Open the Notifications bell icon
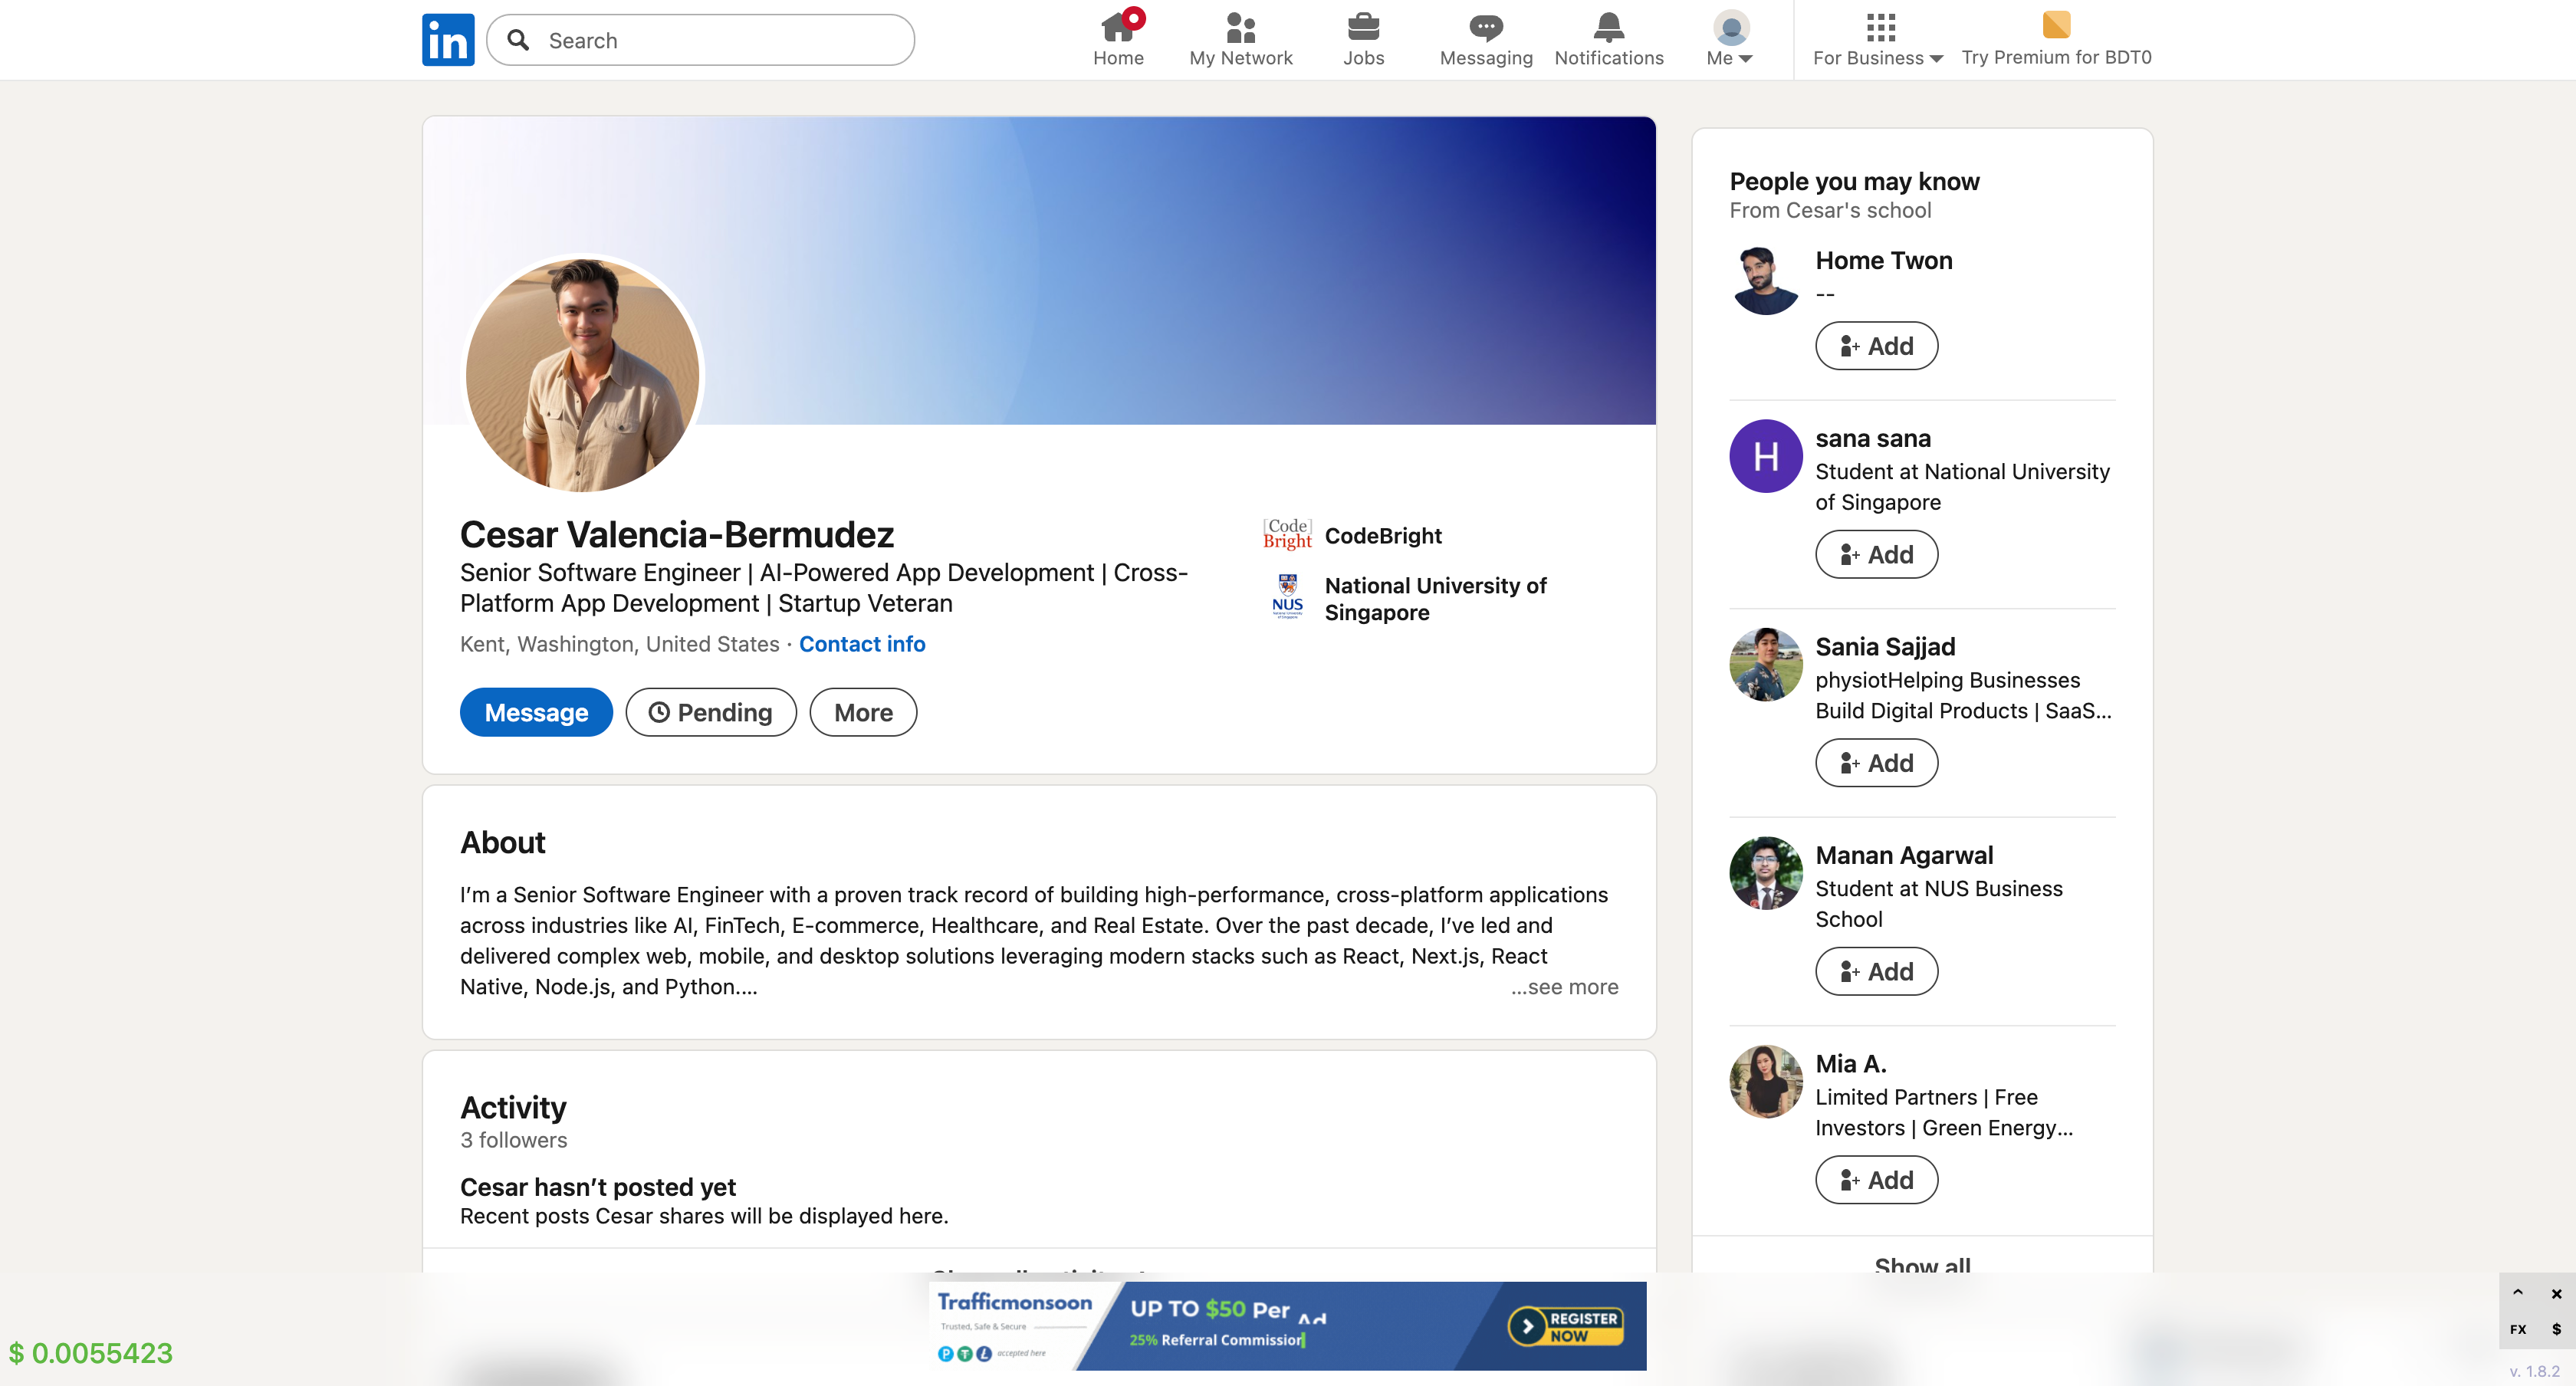This screenshot has height=1386, width=2576. 1608,27
